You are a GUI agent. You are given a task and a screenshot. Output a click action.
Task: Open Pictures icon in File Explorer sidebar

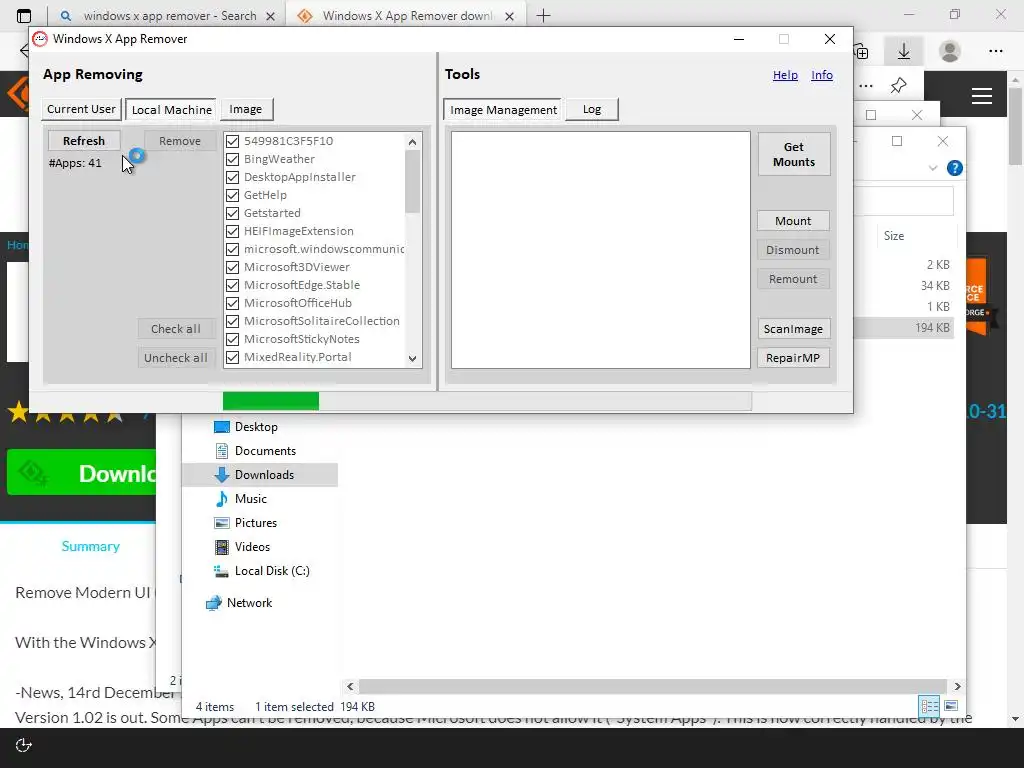[222, 523]
